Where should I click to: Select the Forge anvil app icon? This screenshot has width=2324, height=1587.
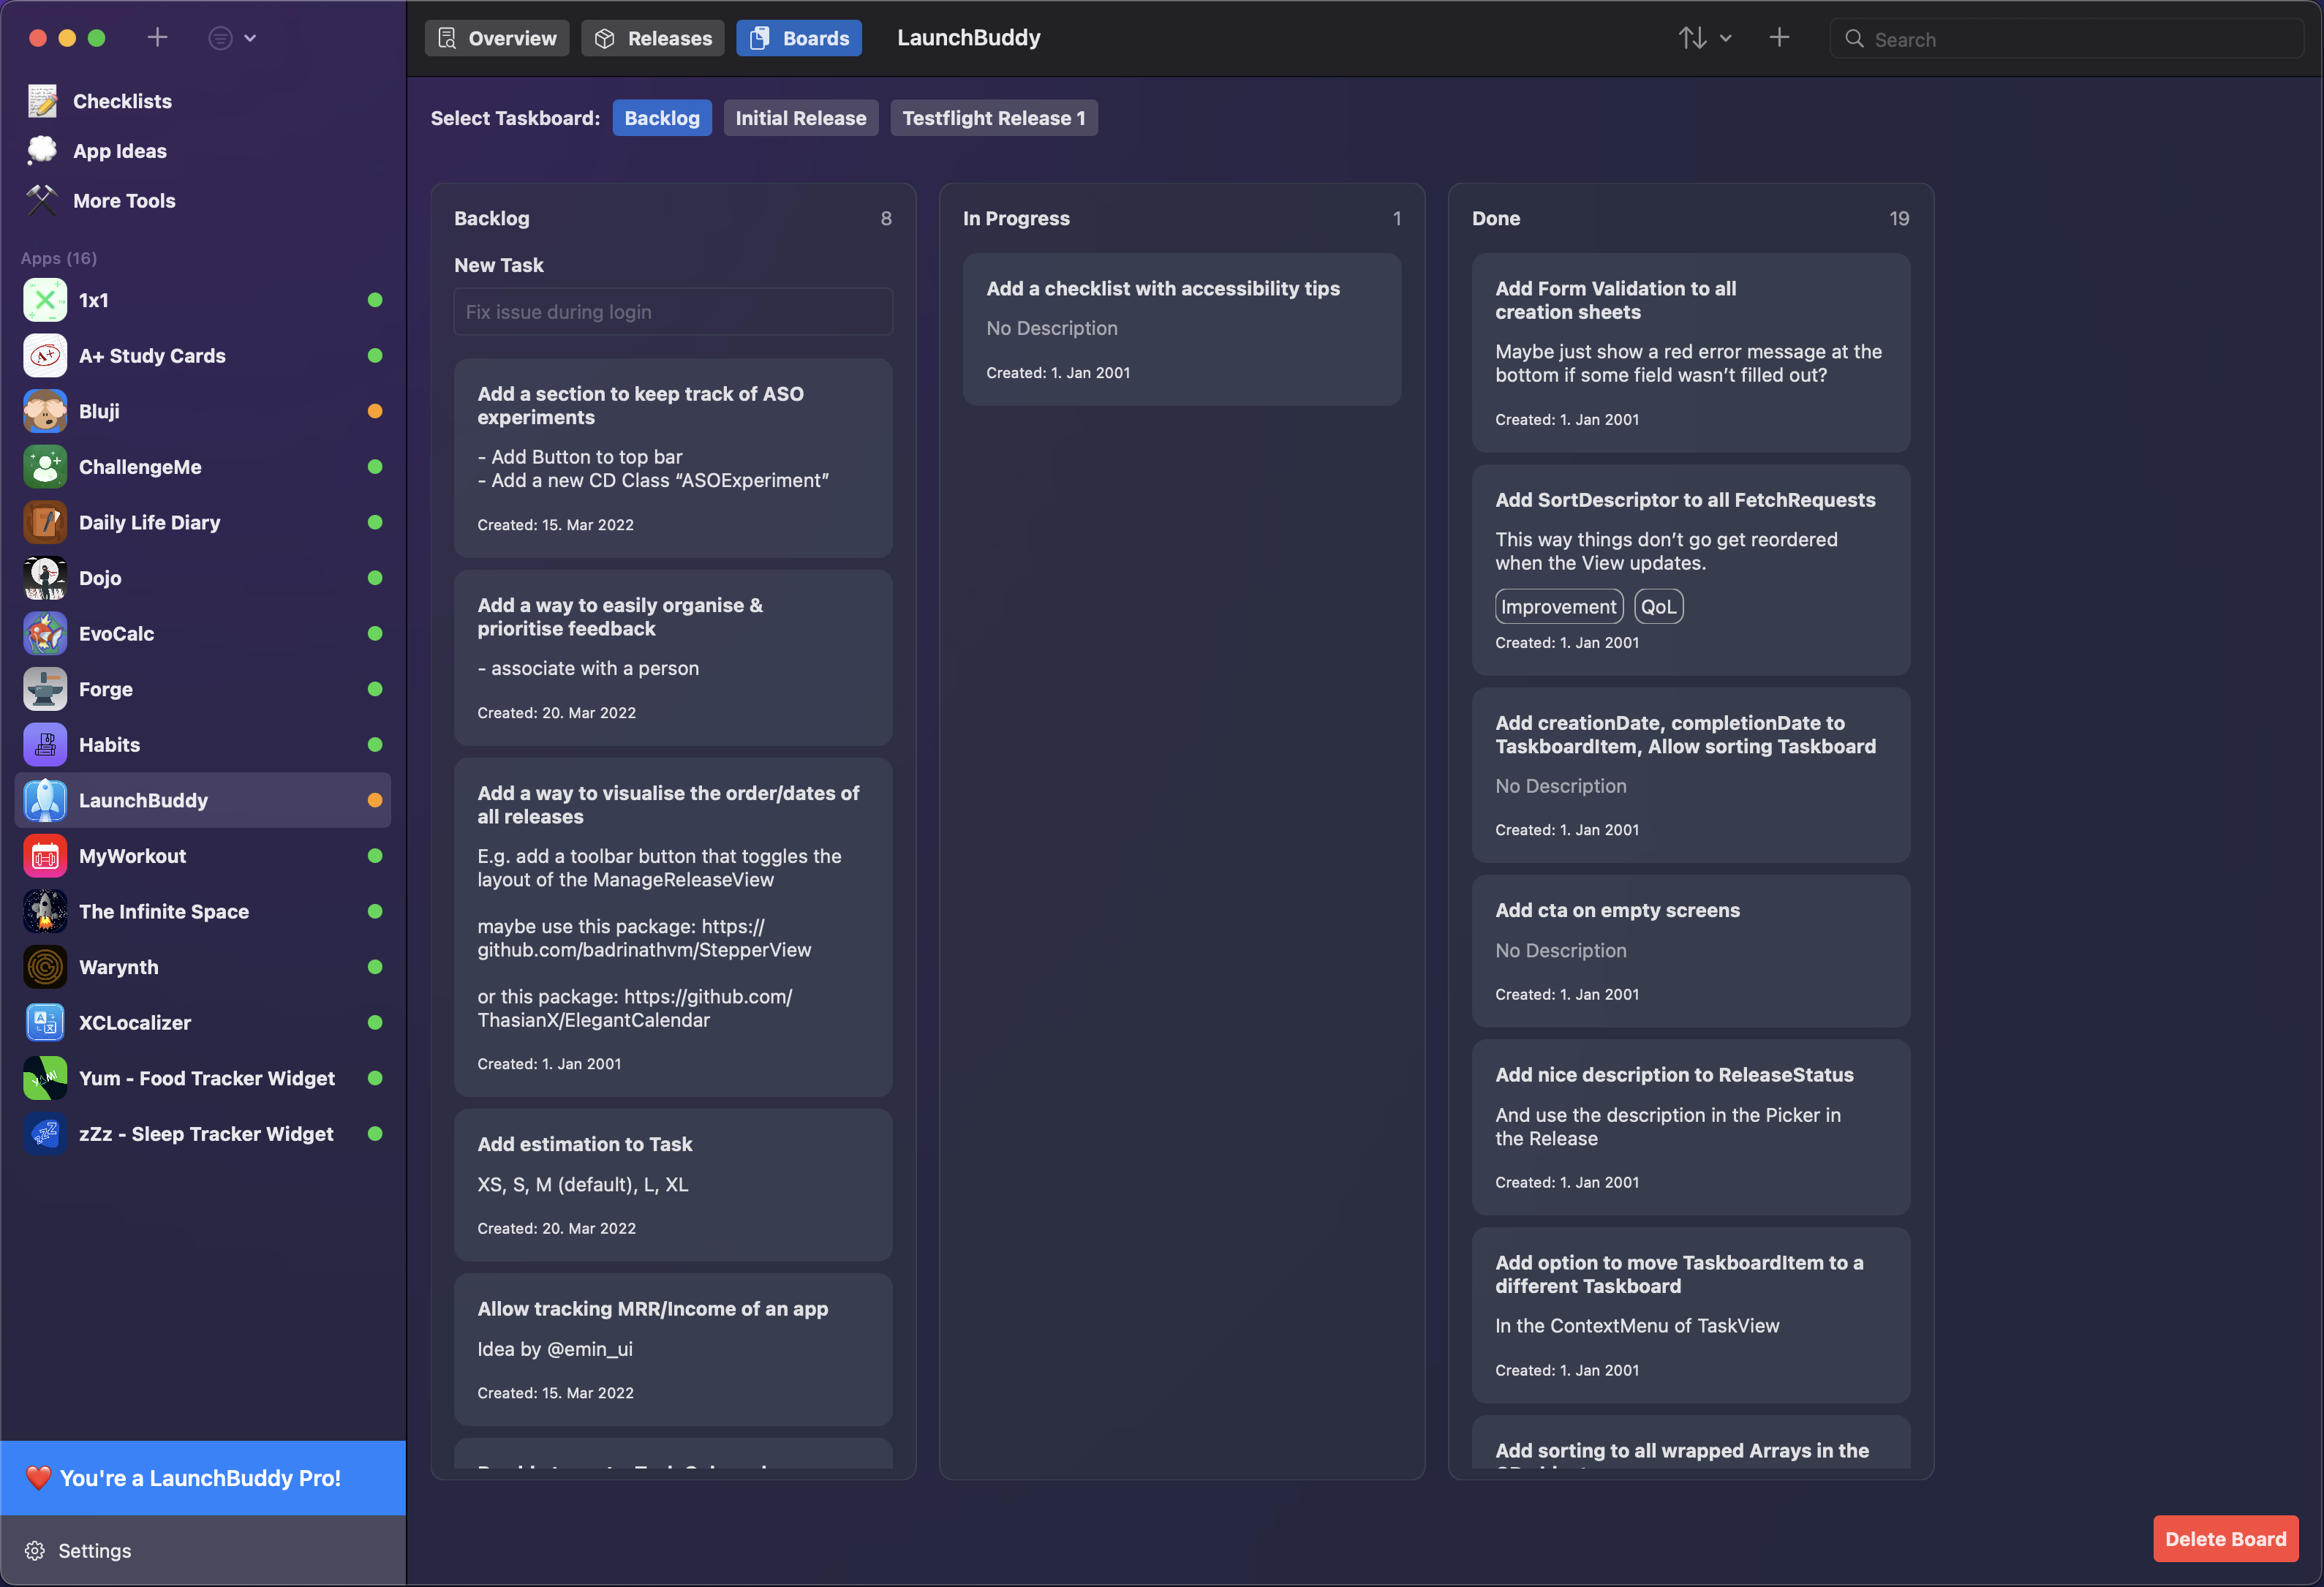tap(45, 689)
